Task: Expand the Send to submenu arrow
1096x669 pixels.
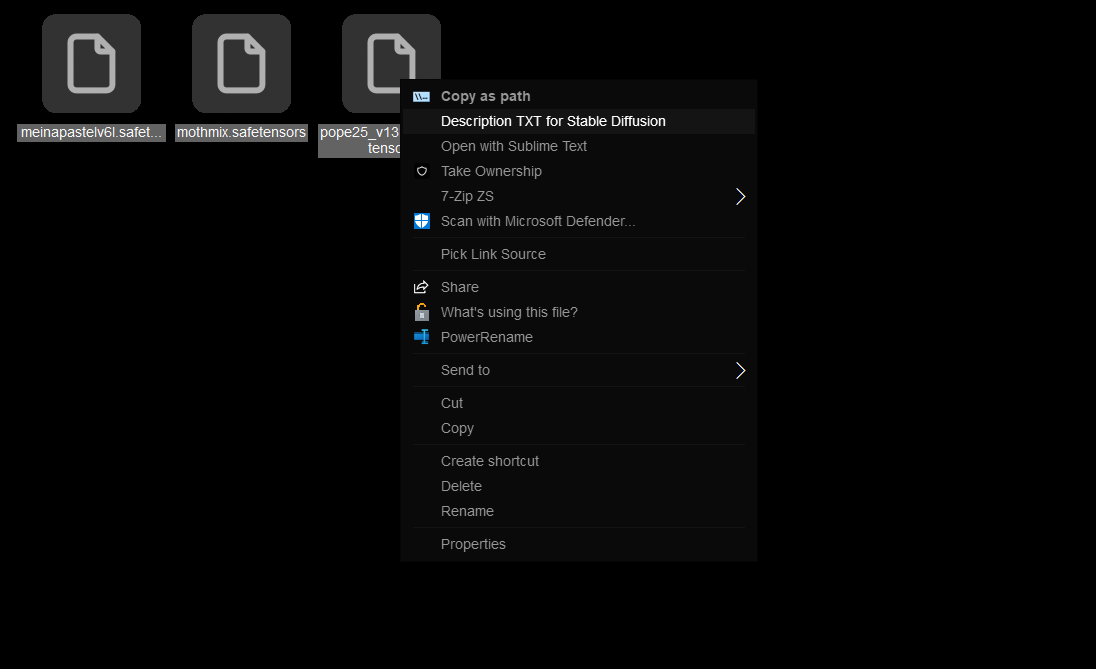Action: point(740,371)
